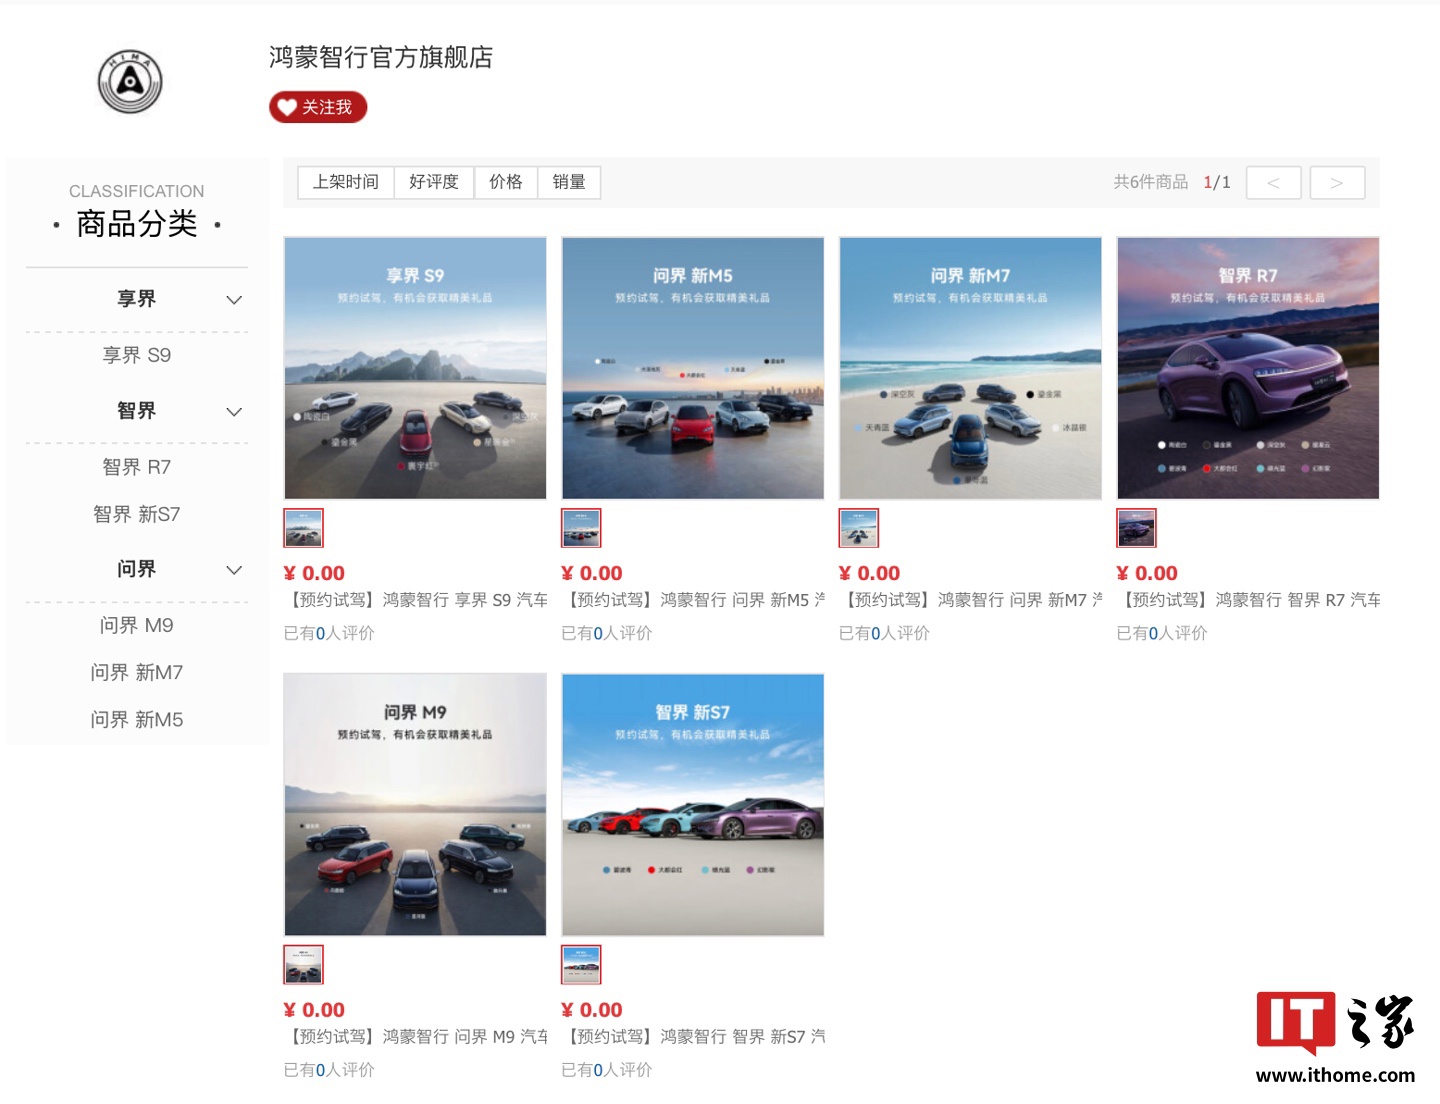Collapse the 问界 category chevron
The height and width of the screenshot is (1104, 1440).
click(x=234, y=570)
